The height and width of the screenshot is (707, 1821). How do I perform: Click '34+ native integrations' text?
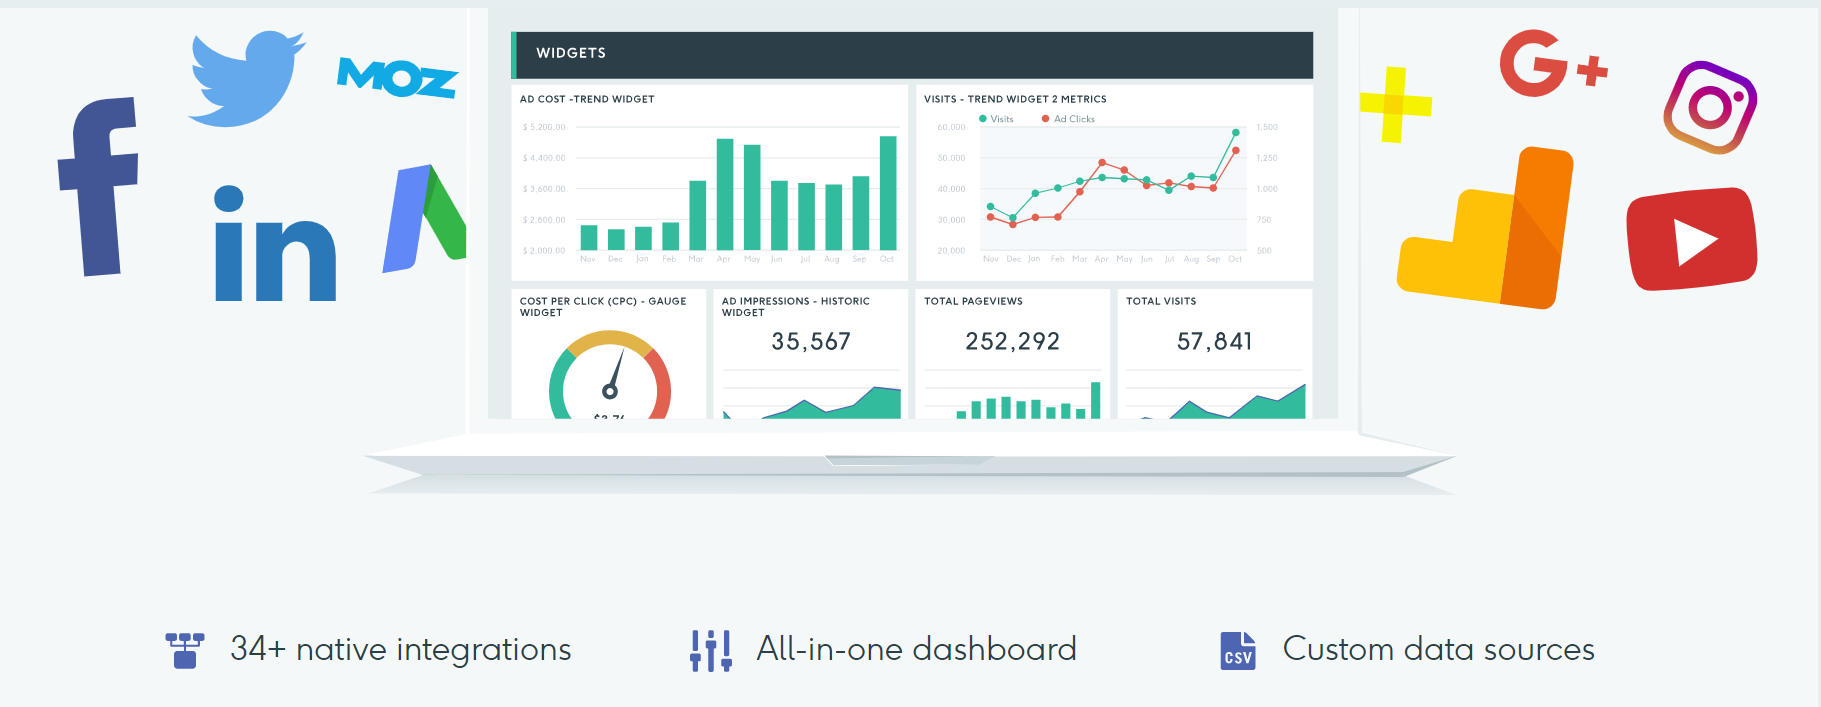401,649
